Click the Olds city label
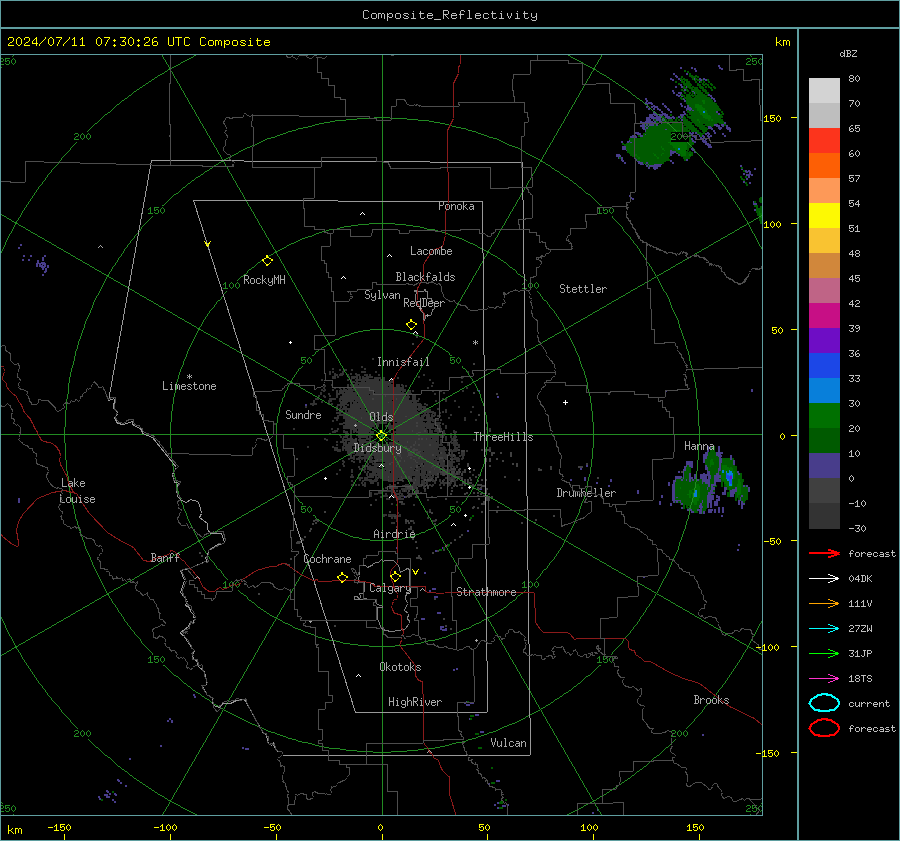This screenshot has width=900, height=841. tap(381, 417)
